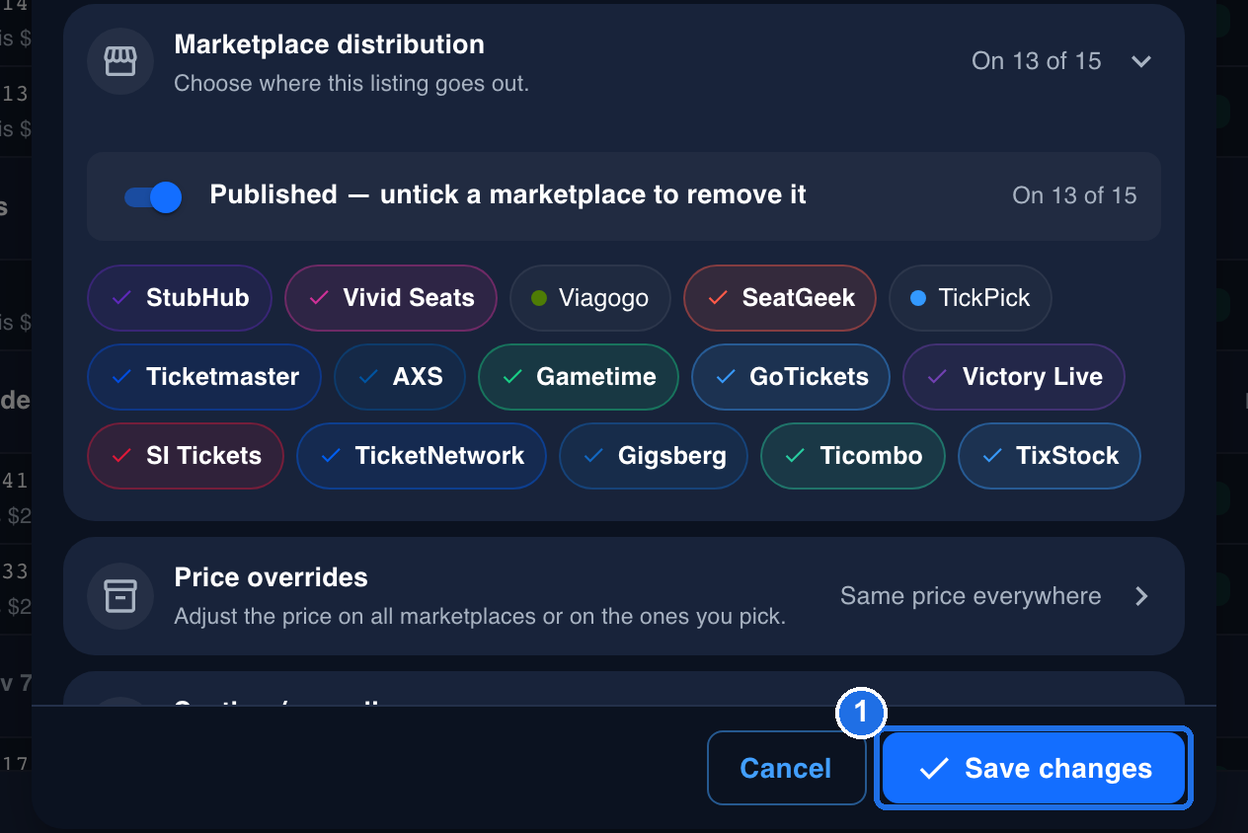This screenshot has height=833, width=1248.
Task: Untick the Ticketmaster marketplace chip
Action: click(204, 377)
